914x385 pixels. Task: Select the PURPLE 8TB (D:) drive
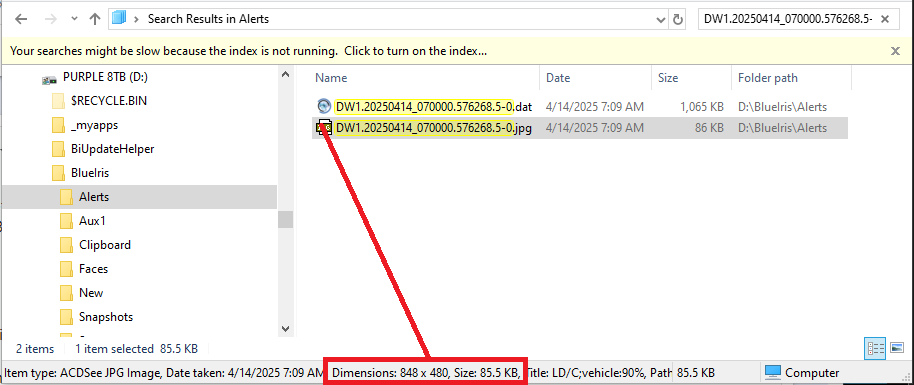pos(101,76)
